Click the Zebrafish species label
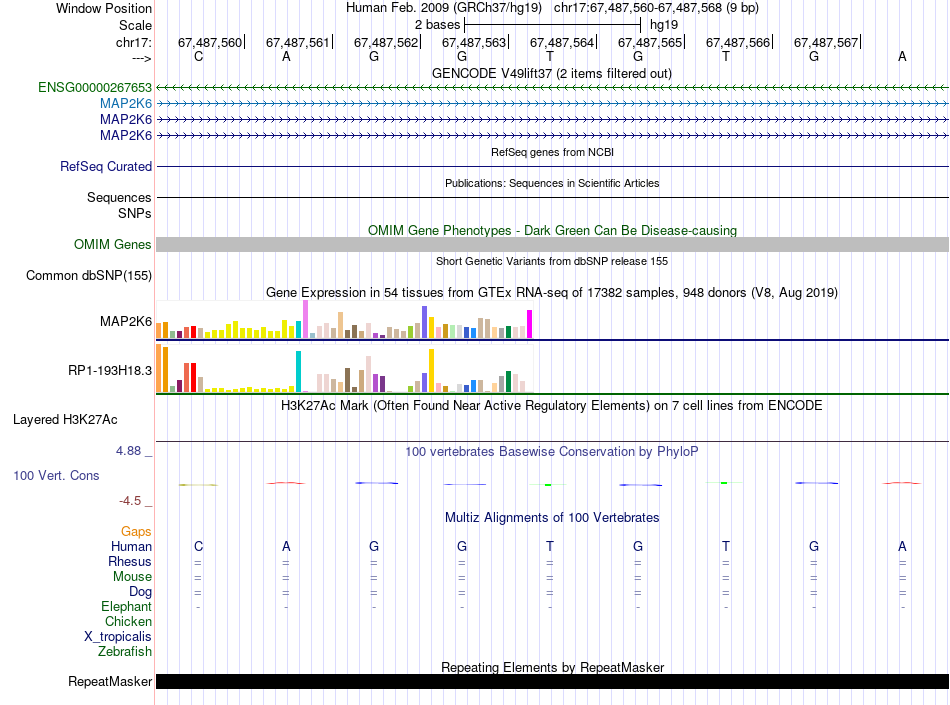 125,652
